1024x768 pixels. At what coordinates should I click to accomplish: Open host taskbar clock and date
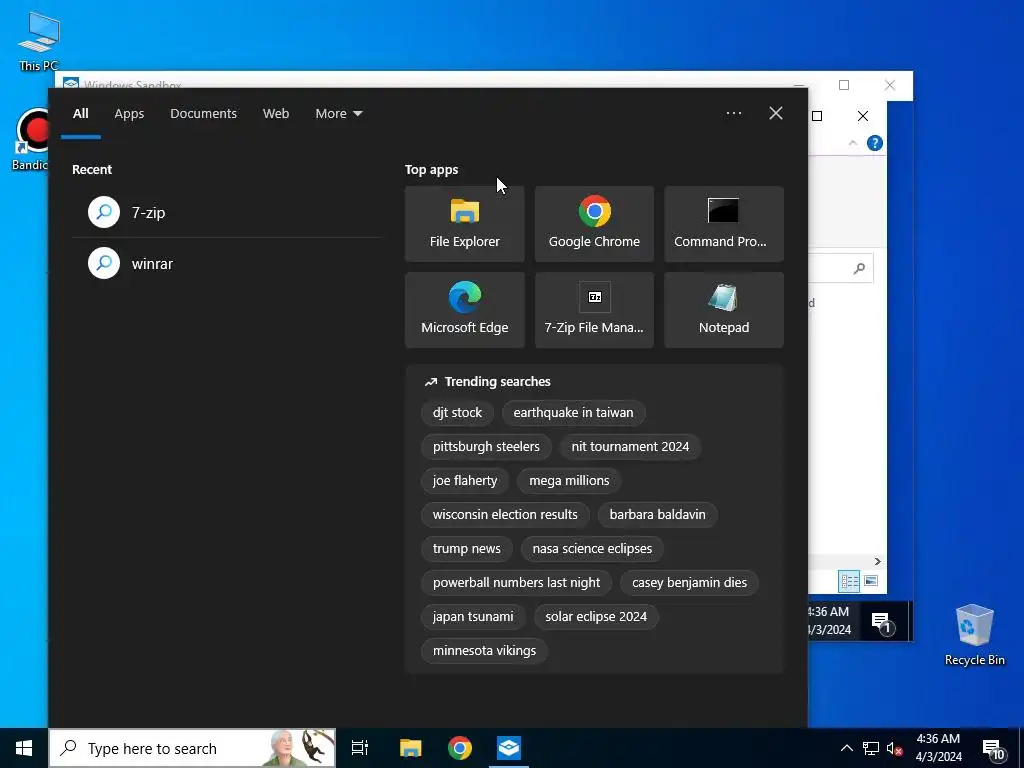coord(938,748)
